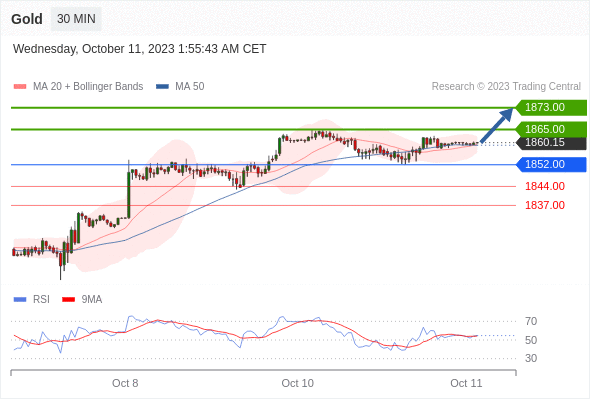Viewport: 590px width, 400px height.
Task: Click the blue MA 50 legend swatch
Action: (162, 87)
